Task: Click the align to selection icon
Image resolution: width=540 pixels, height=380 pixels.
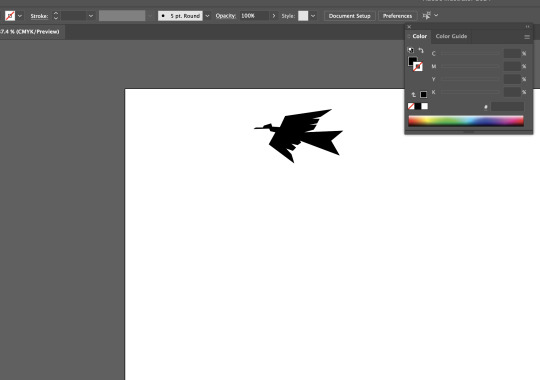Action: point(427,16)
